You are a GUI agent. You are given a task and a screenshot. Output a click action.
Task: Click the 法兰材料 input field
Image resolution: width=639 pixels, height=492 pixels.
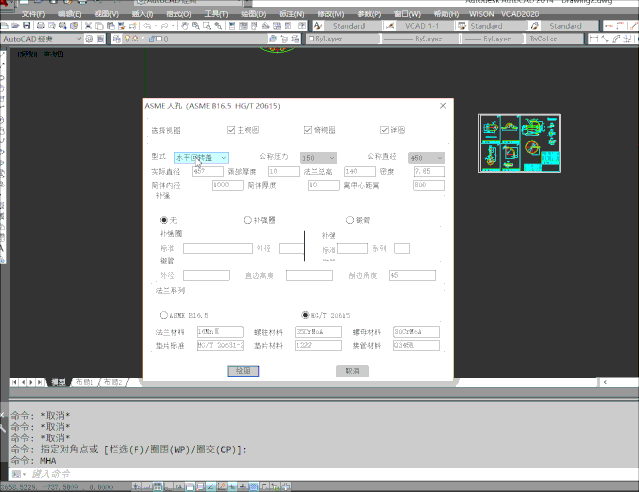[220, 332]
